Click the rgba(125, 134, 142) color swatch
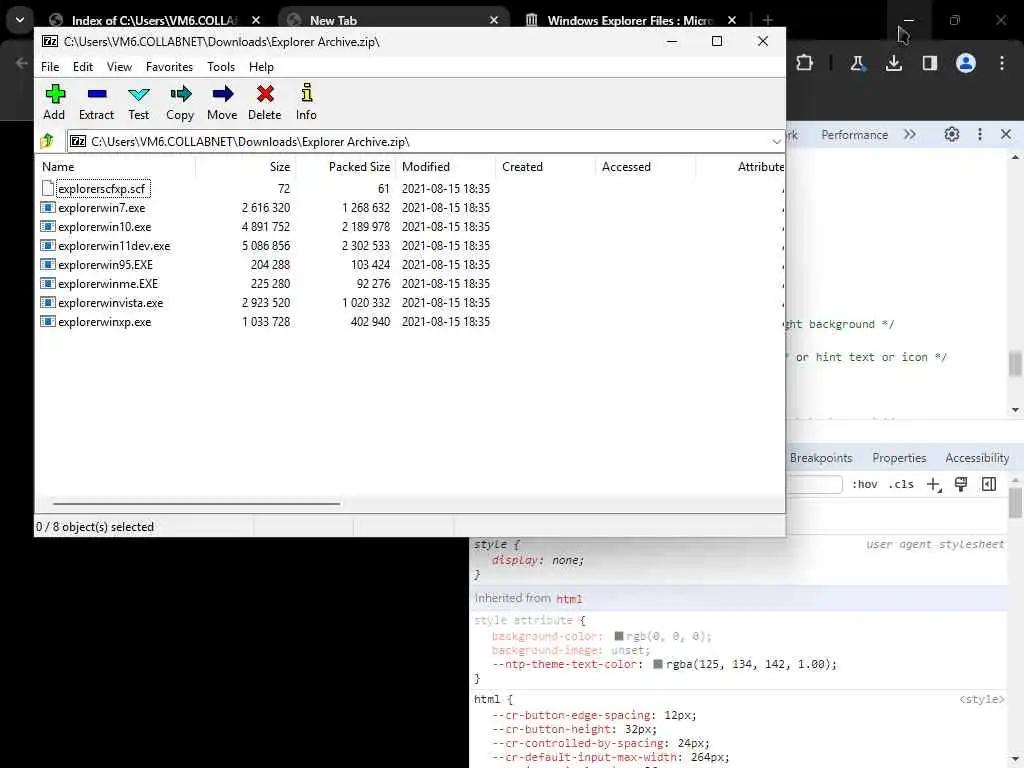This screenshot has height=768, width=1024. point(658,664)
